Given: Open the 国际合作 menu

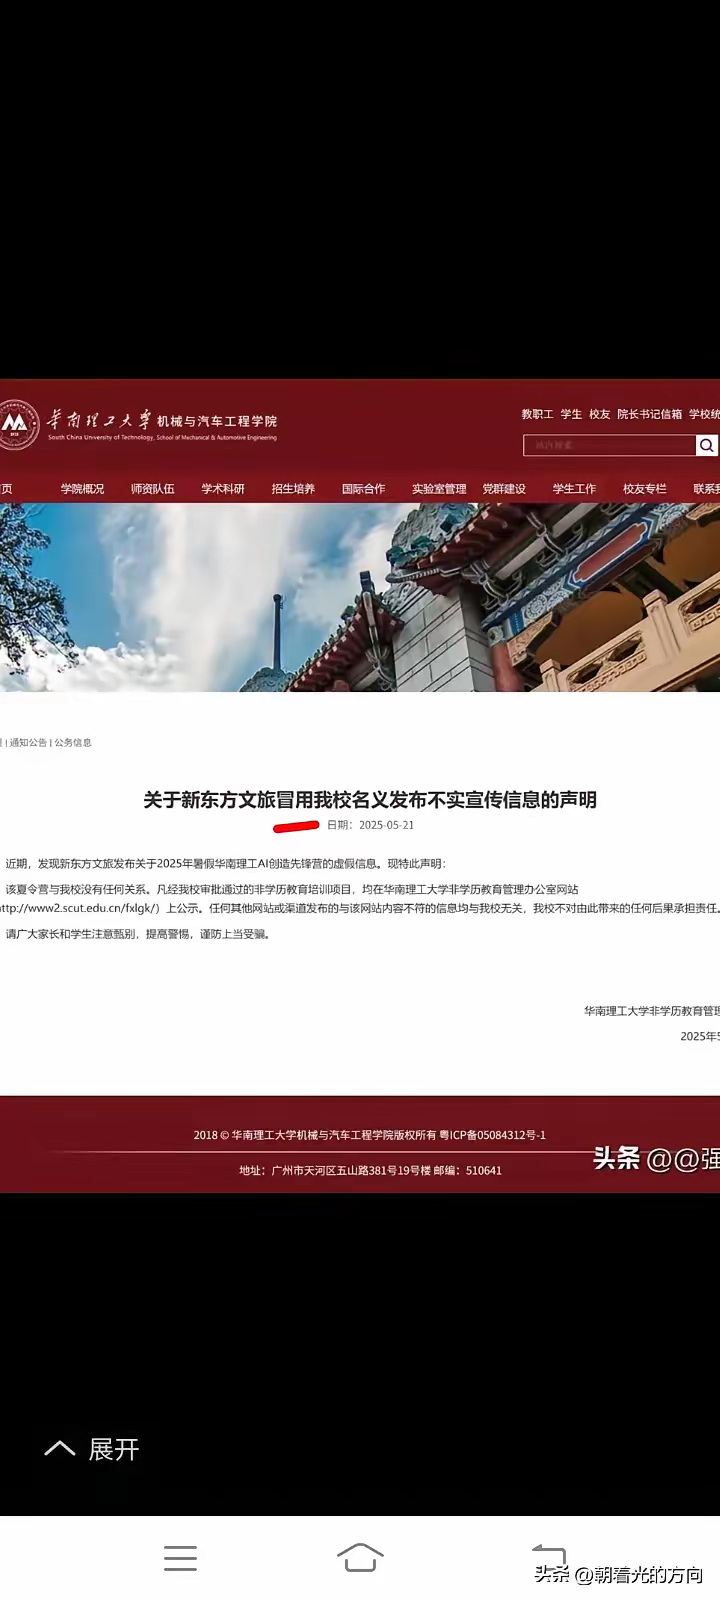Looking at the screenshot, I should [363, 489].
